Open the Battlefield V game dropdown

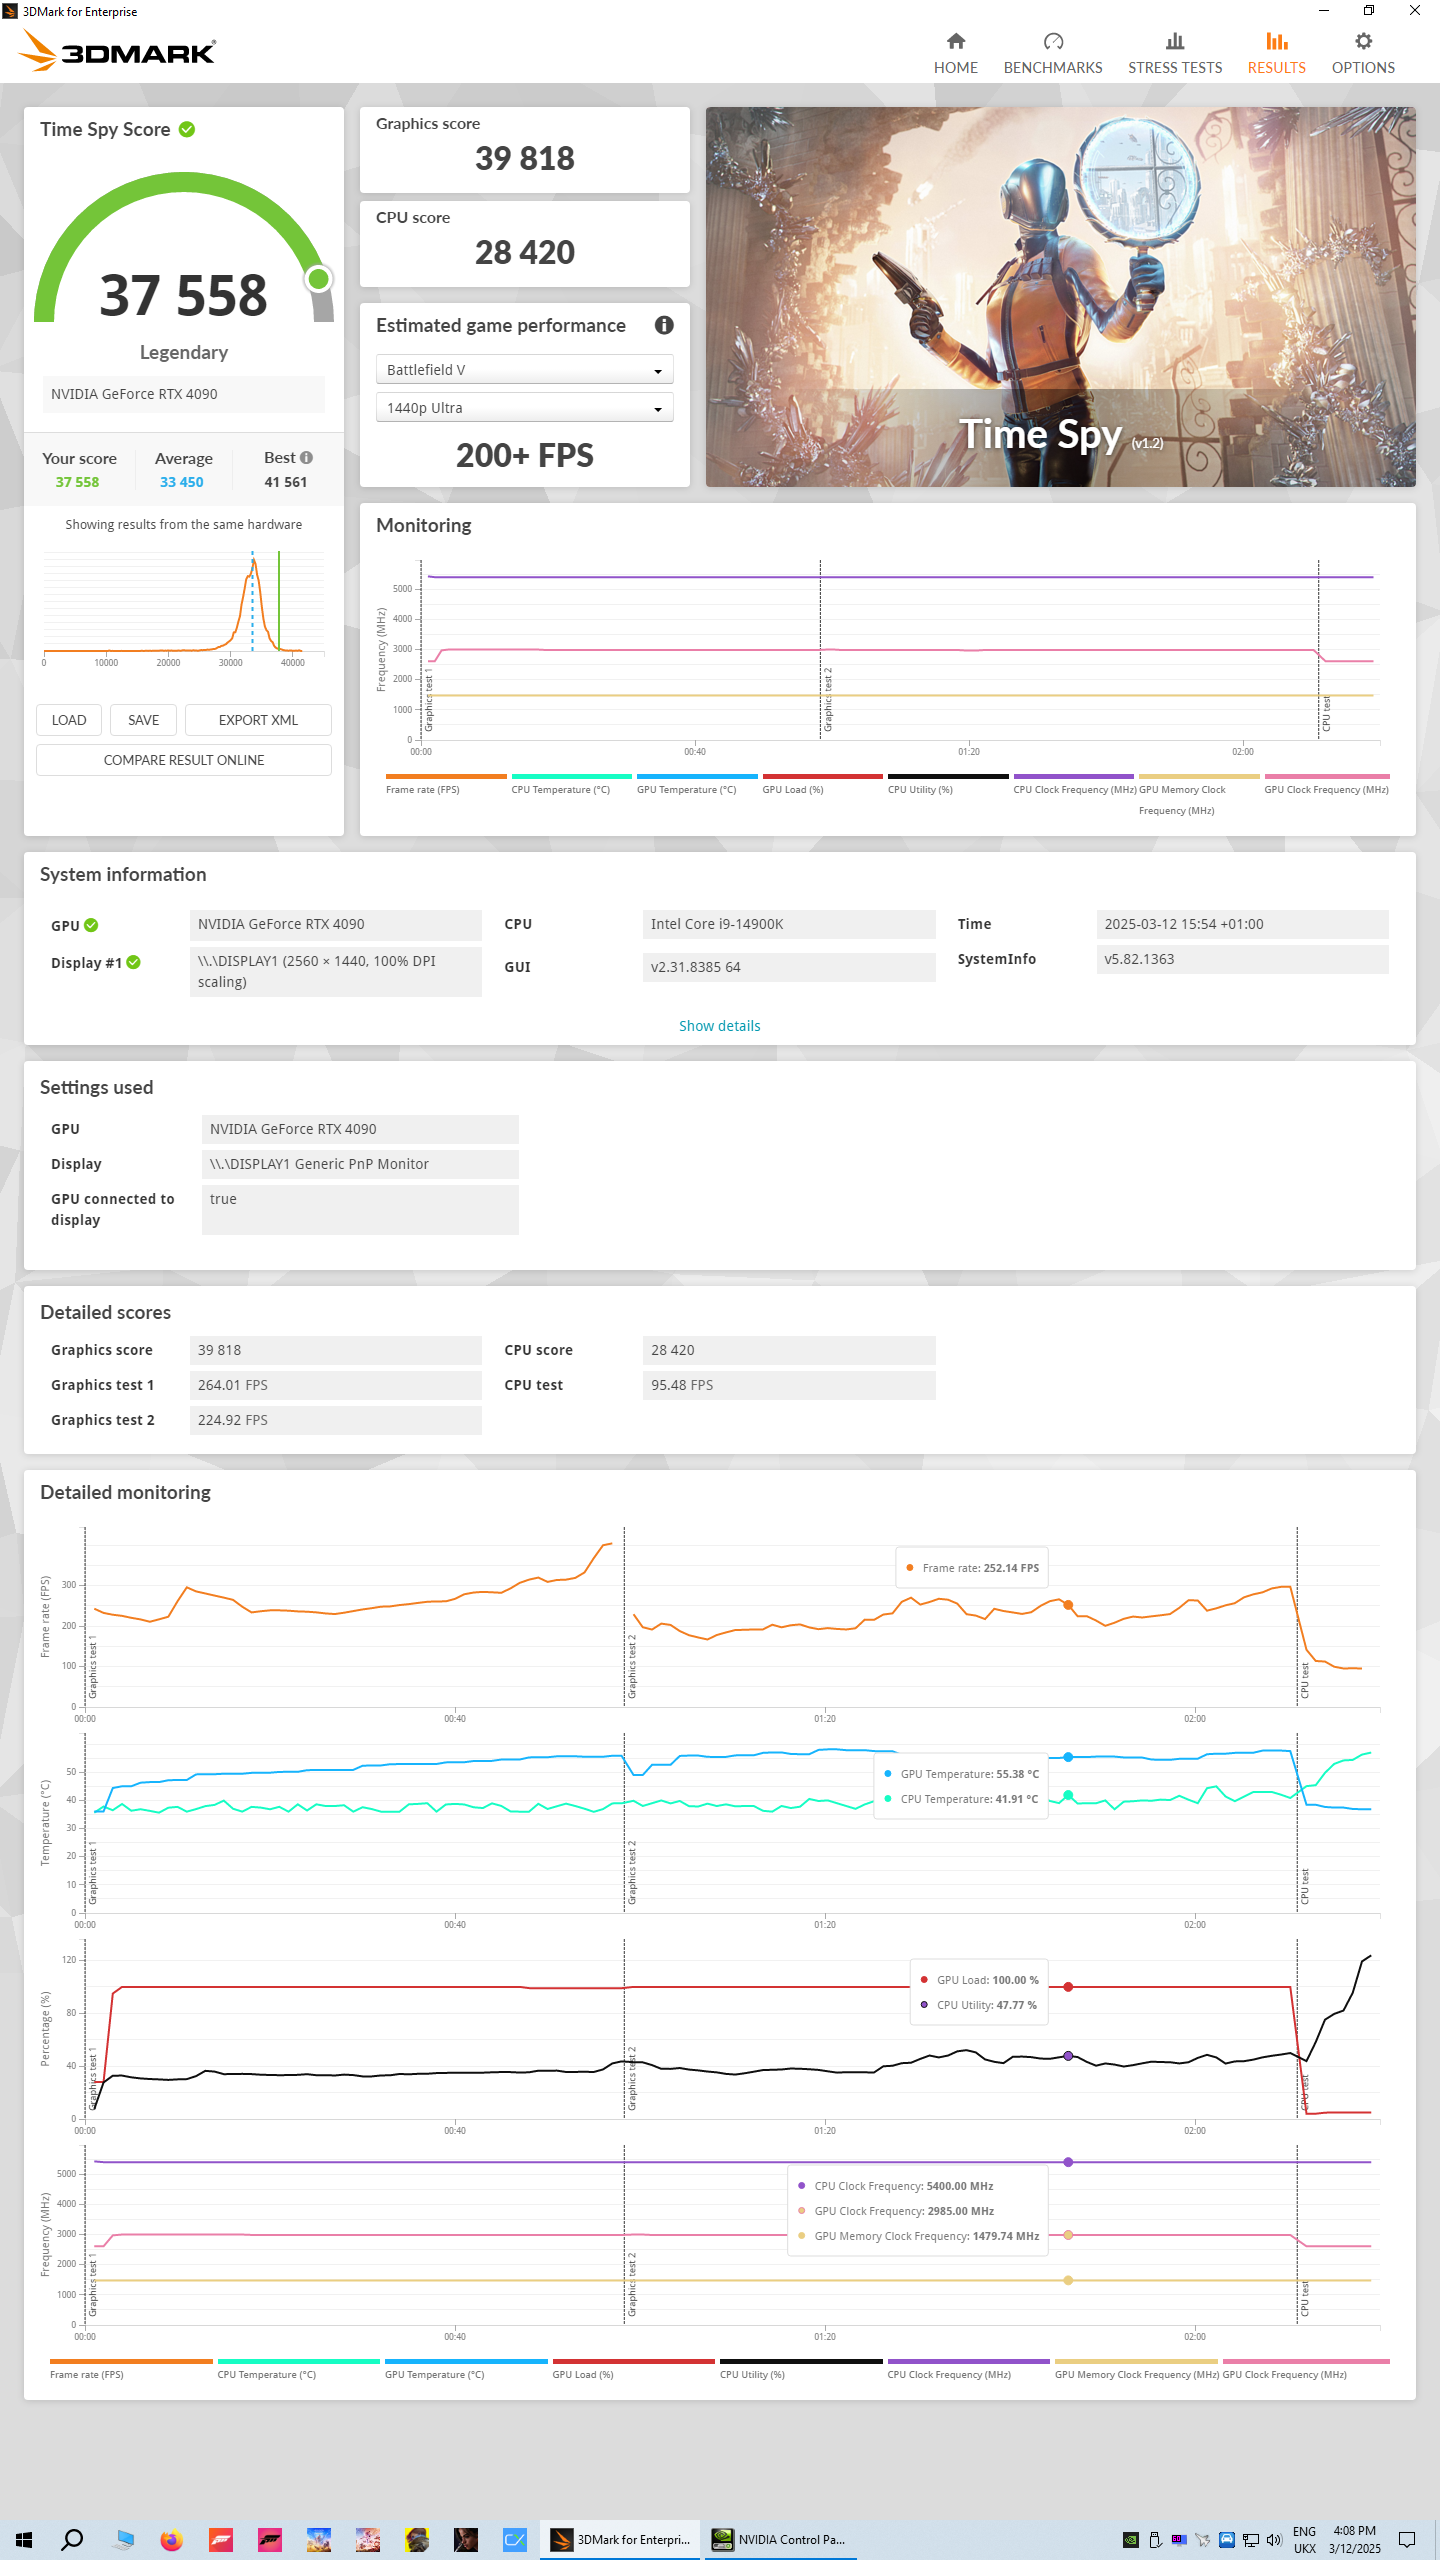pyautogui.click(x=525, y=370)
